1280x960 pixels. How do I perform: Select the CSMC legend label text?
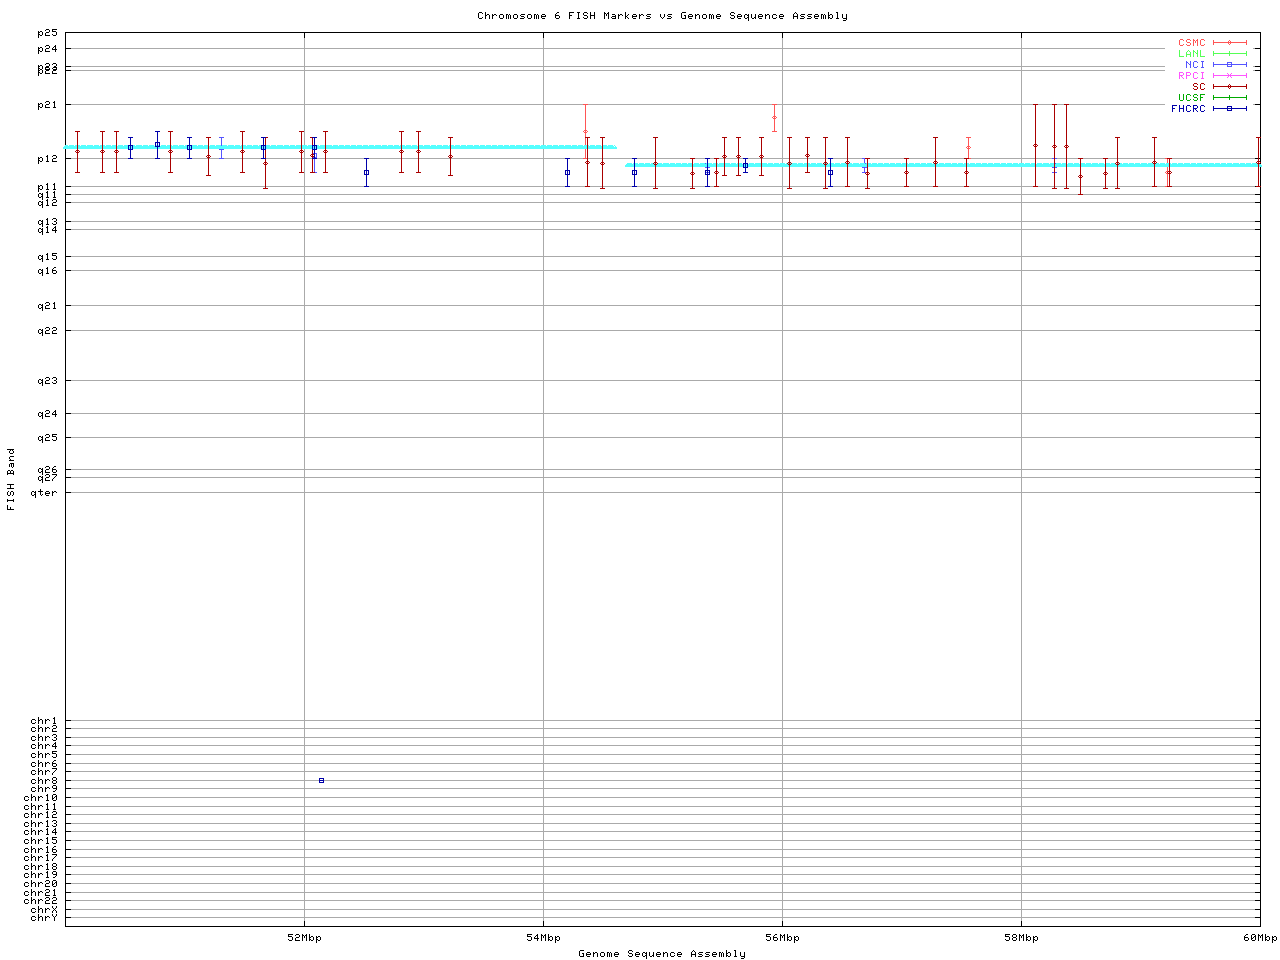pos(1191,43)
